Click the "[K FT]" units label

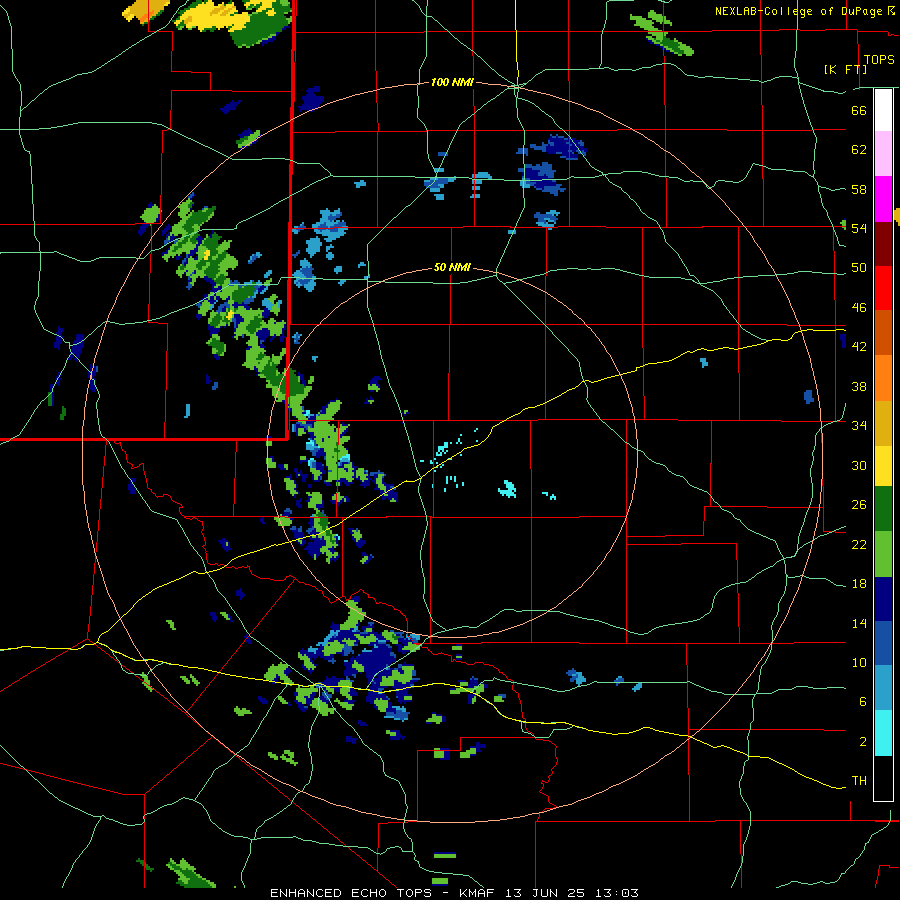pos(845,69)
